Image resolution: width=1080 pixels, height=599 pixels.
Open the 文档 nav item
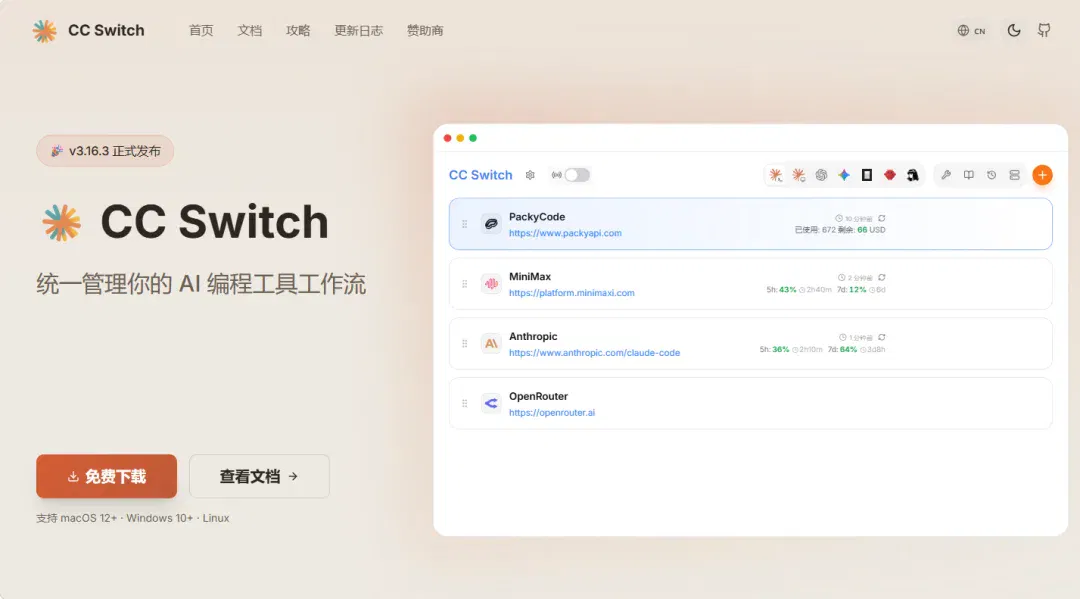point(249,30)
